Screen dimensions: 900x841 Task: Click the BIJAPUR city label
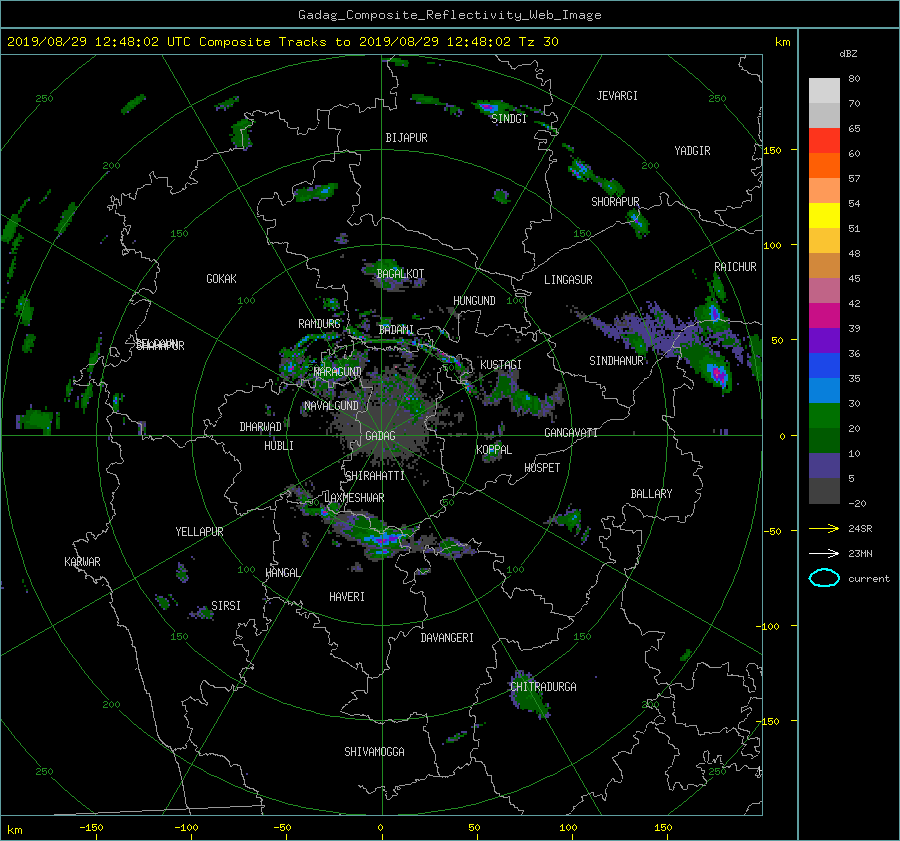coord(406,138)
